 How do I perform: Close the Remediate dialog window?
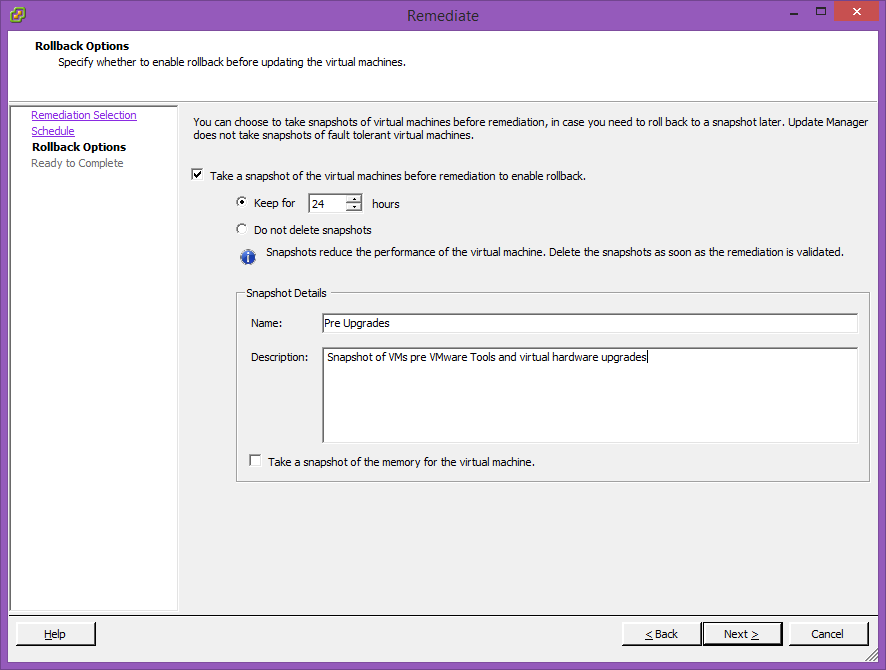tap(857, 12)
